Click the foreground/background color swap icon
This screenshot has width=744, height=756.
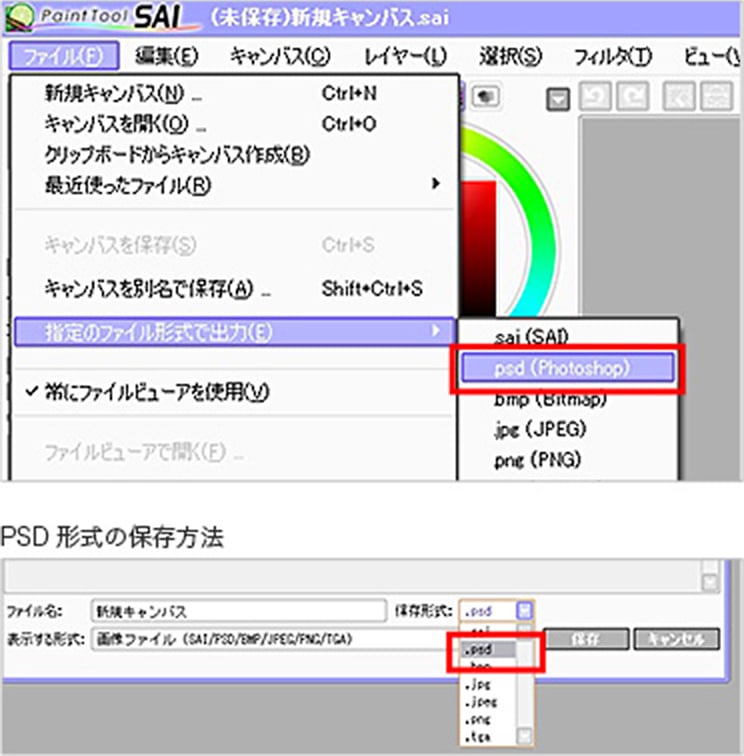[x=485, y=96]
